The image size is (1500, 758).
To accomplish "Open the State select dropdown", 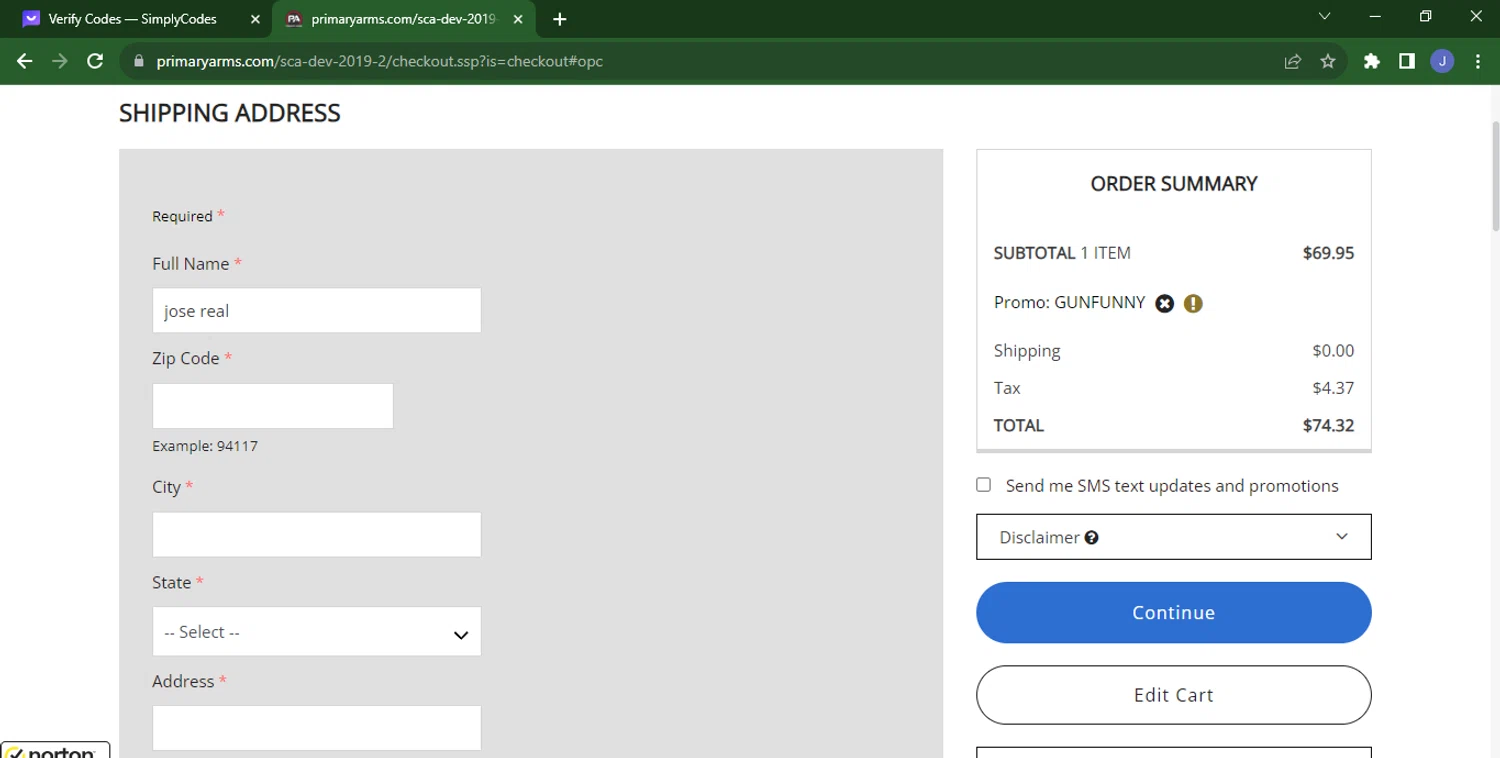I will [x=317, y=632].
